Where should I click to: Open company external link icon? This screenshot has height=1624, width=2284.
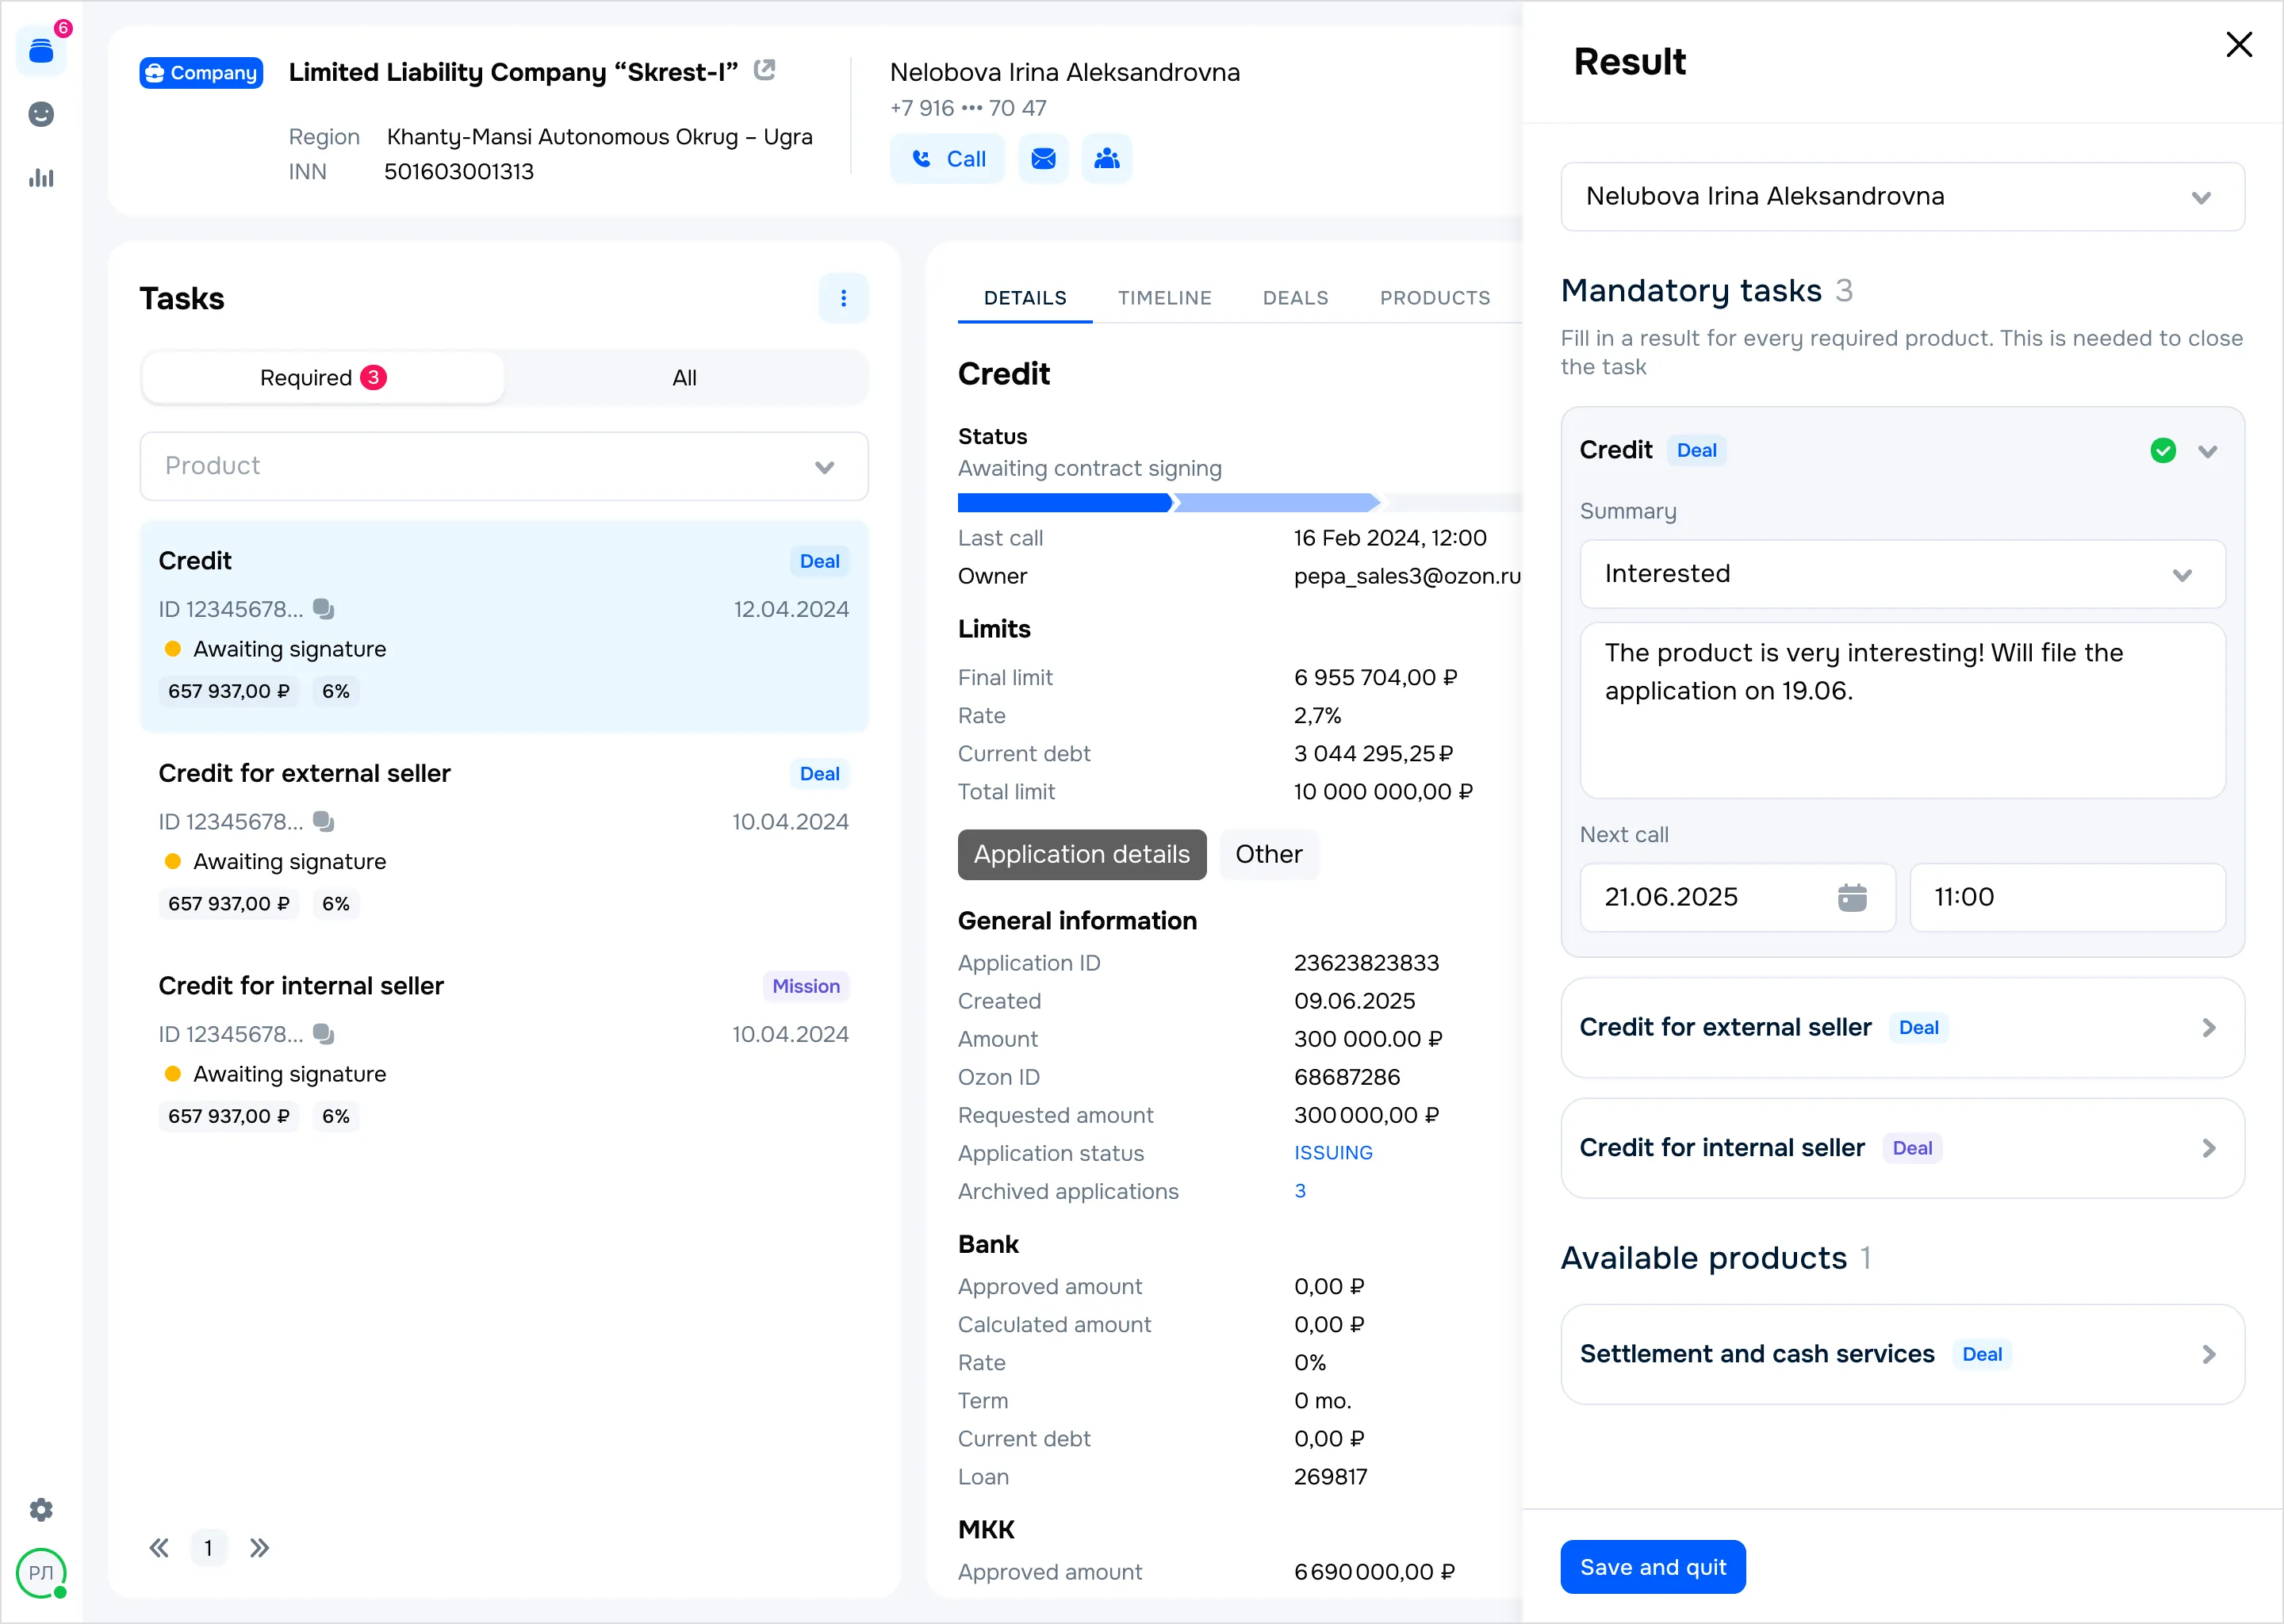tap(765, 70)
